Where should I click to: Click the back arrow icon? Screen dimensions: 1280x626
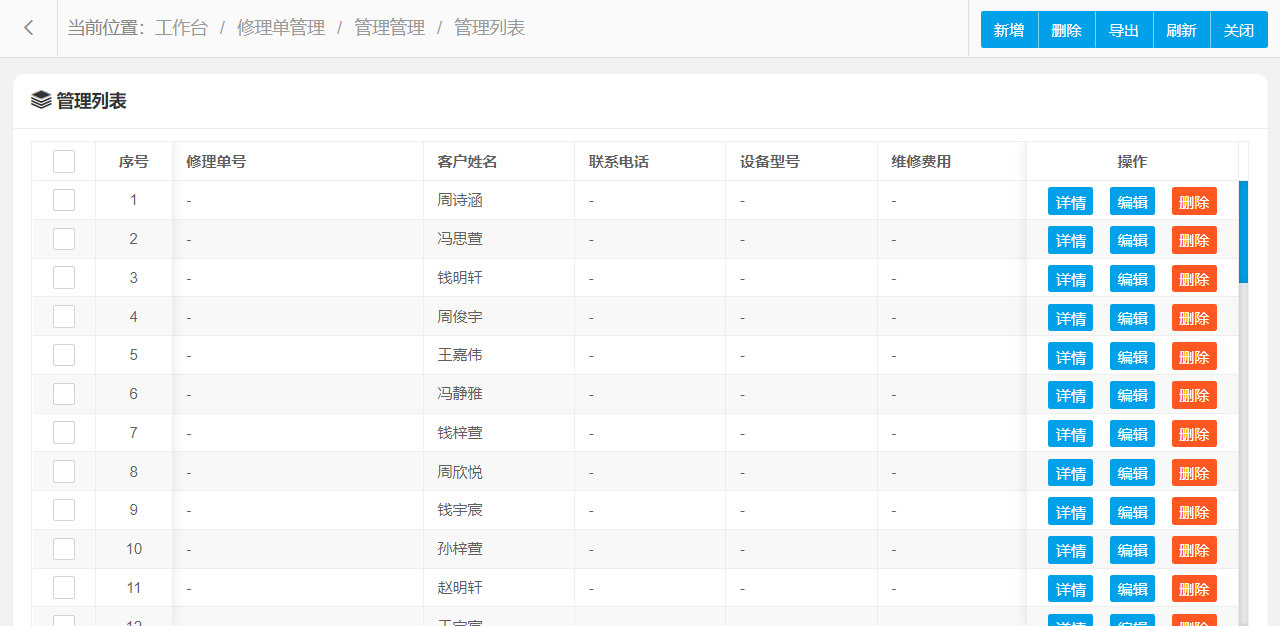[29, 28]
